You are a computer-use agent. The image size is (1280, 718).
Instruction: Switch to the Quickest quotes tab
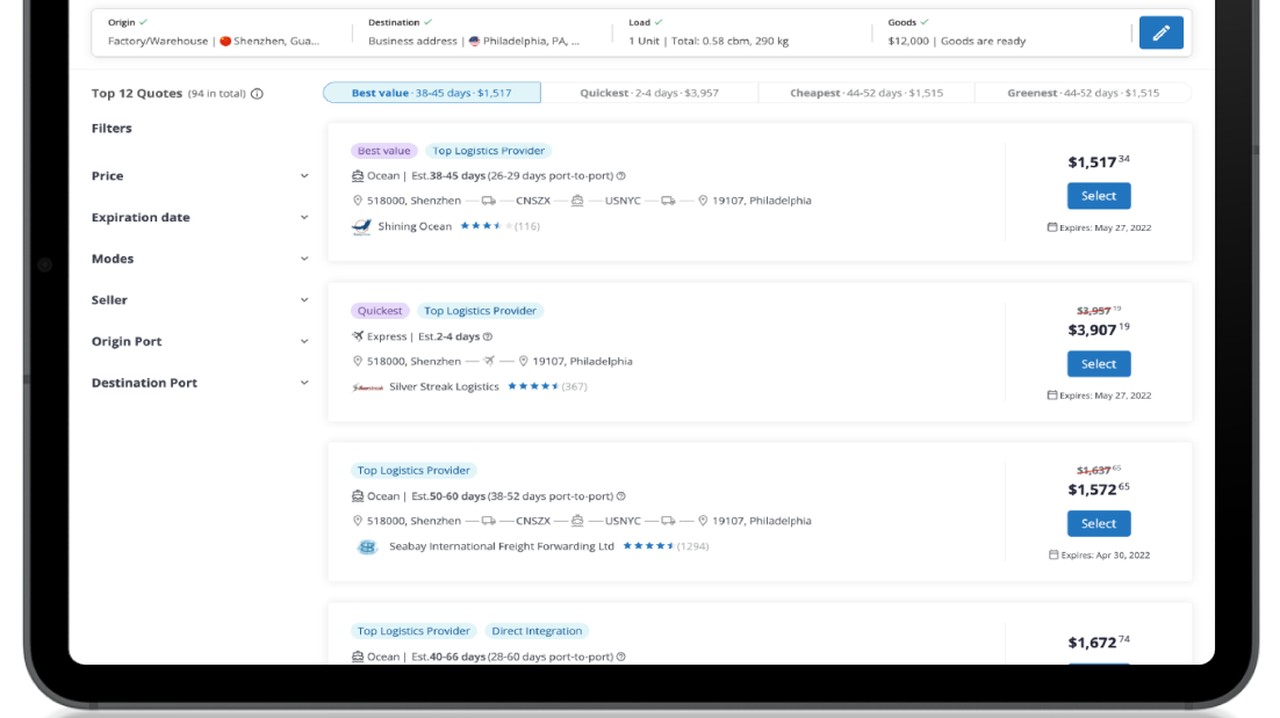pos(649,93)
